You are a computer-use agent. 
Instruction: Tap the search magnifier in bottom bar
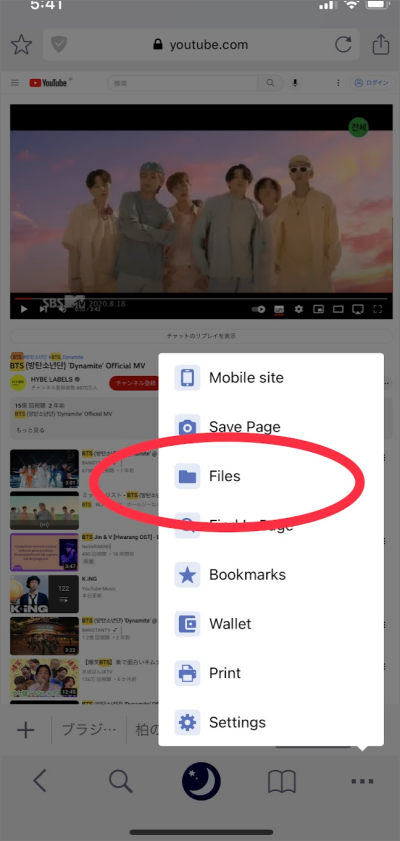tap(121, 782)
